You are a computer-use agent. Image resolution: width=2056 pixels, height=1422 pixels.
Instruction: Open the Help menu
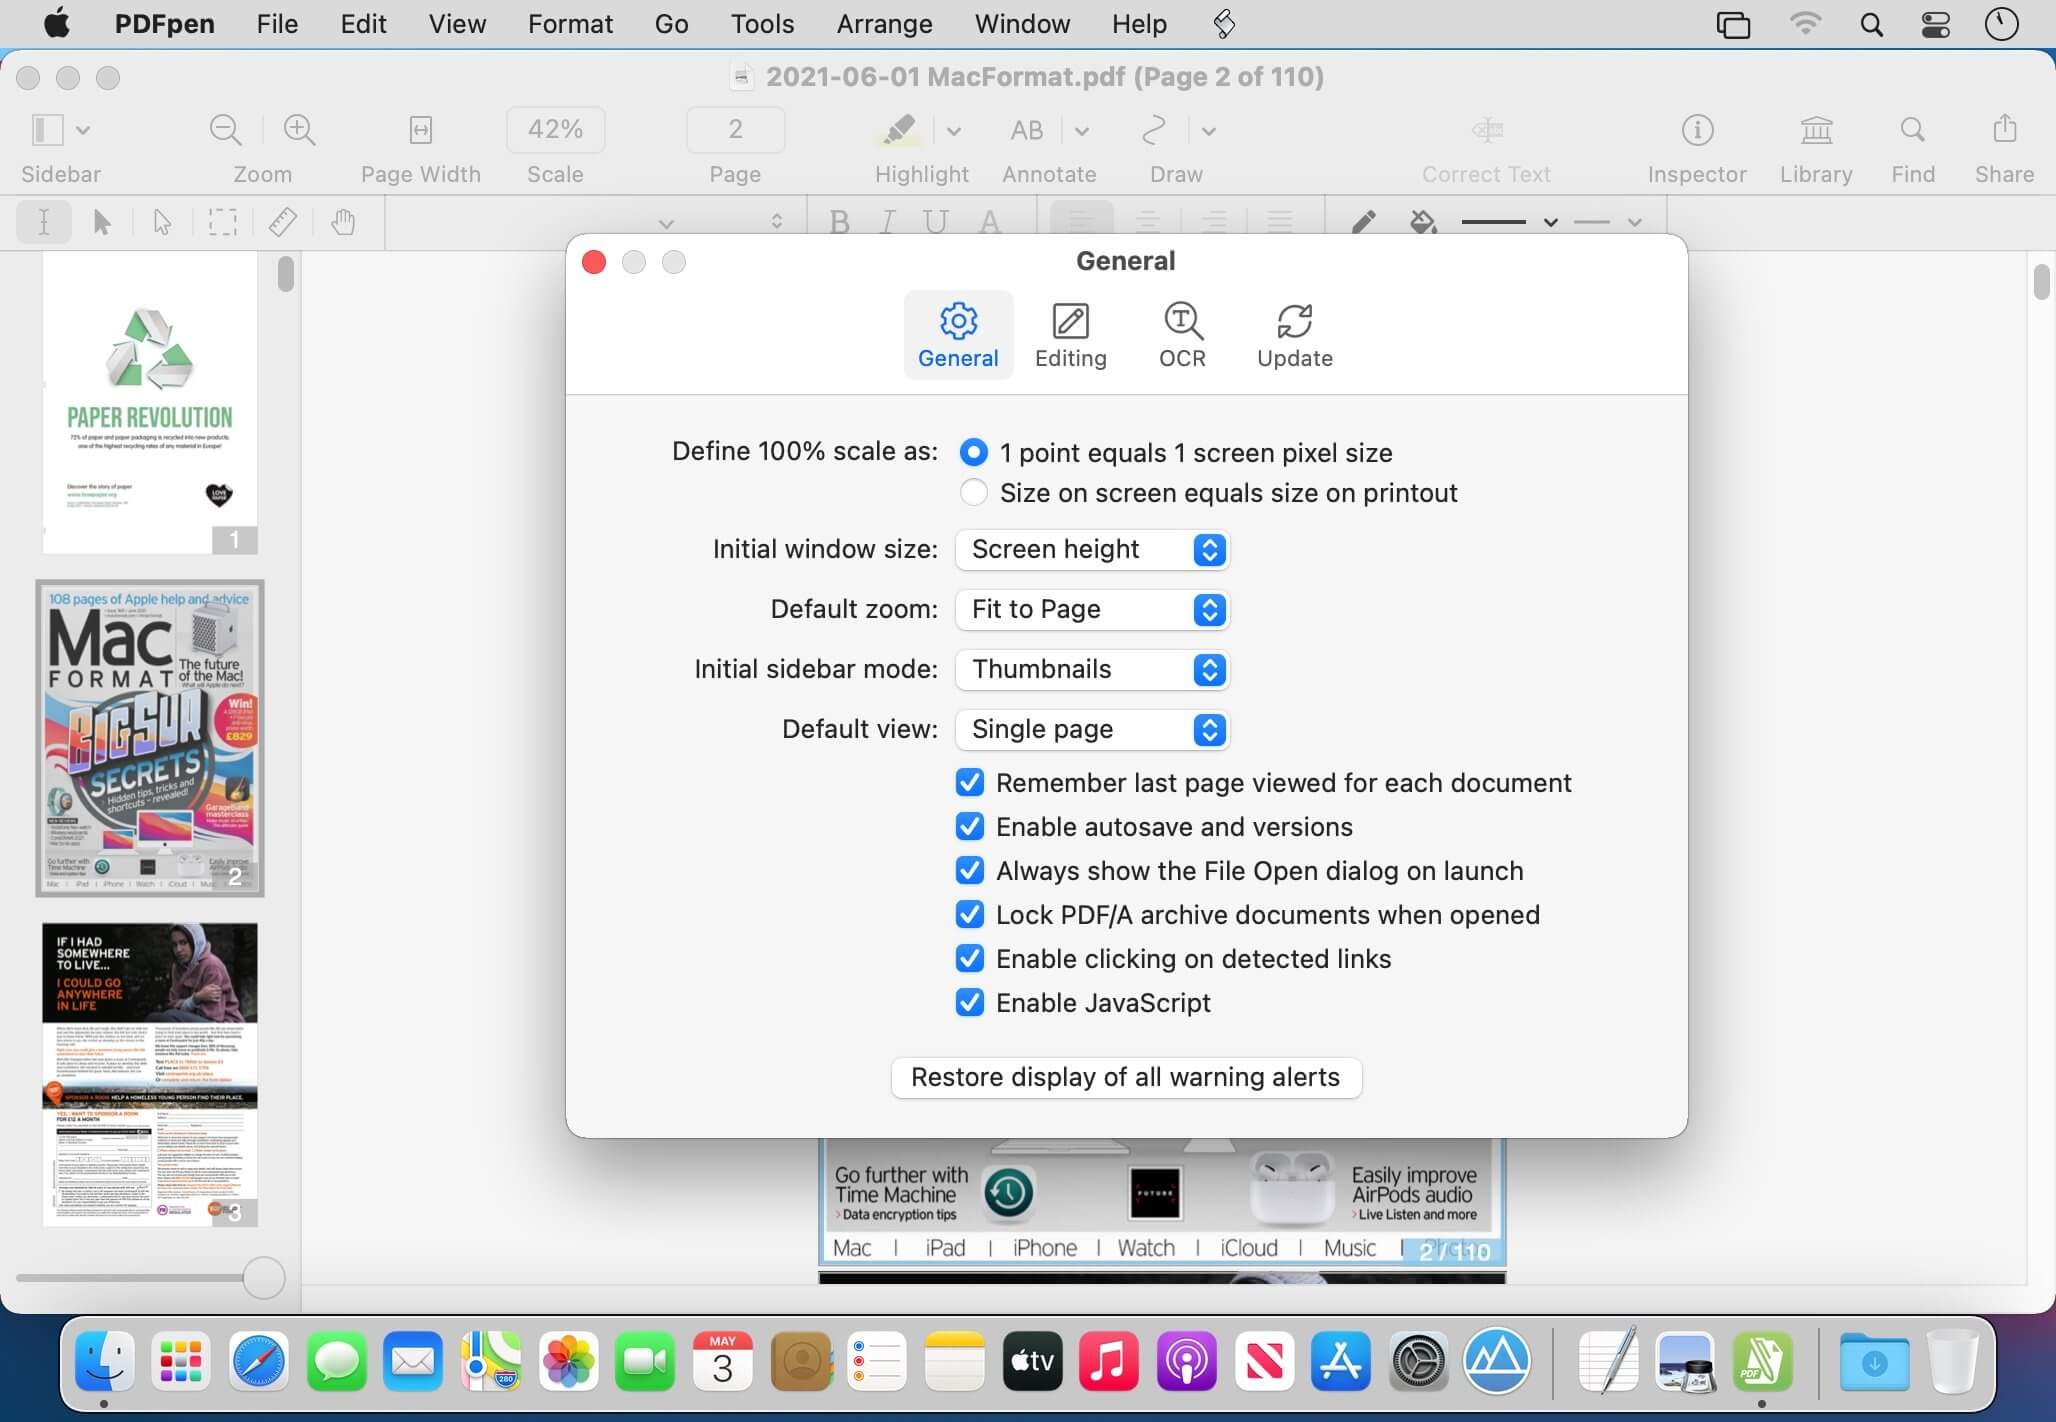1139,24
